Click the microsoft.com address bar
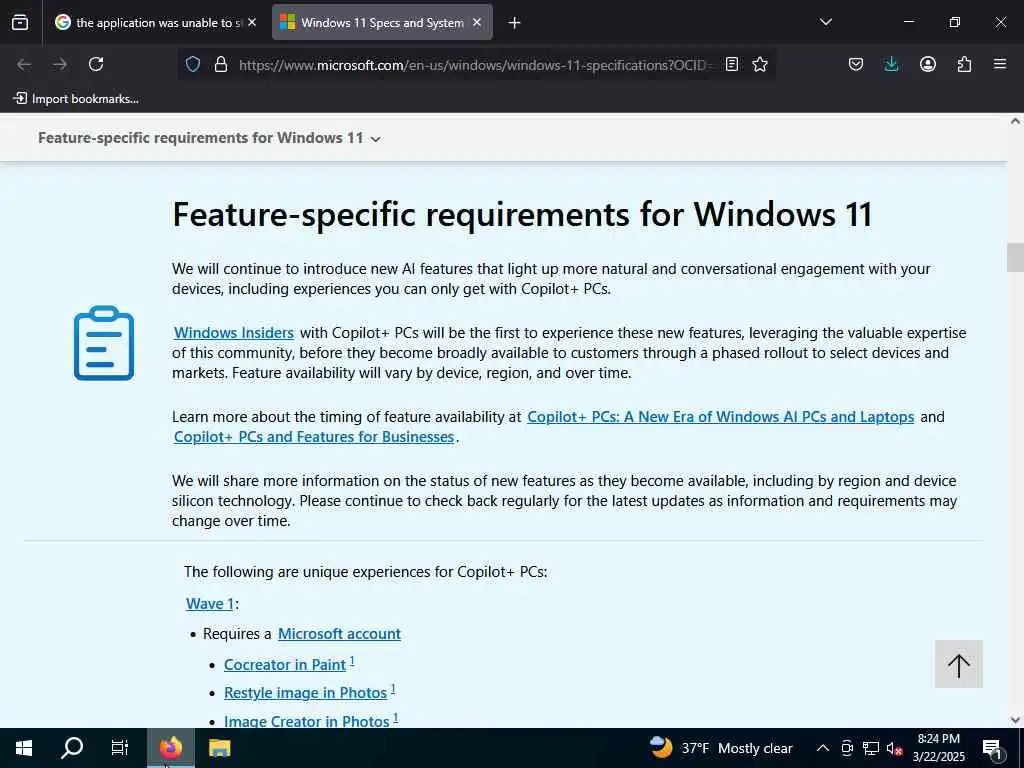Viewport: 1024px width, 768px height. point(475,65)
